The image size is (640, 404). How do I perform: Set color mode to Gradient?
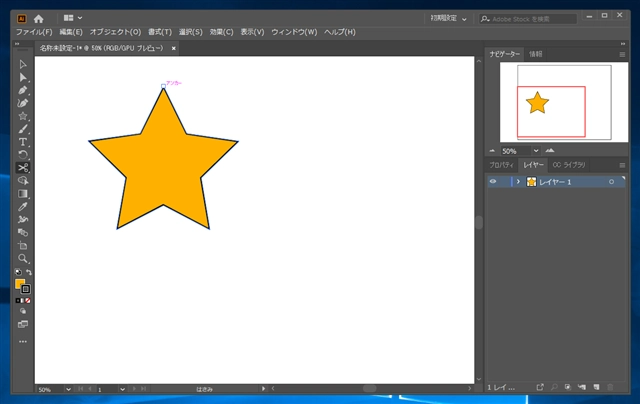(23, 300)
